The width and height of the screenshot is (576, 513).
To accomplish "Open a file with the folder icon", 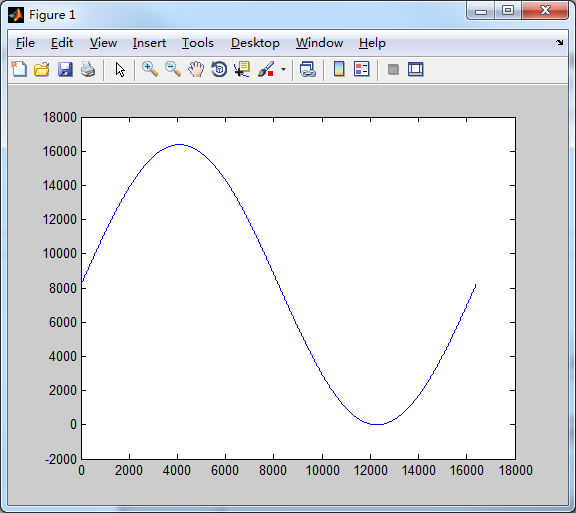I will [42, 69].
